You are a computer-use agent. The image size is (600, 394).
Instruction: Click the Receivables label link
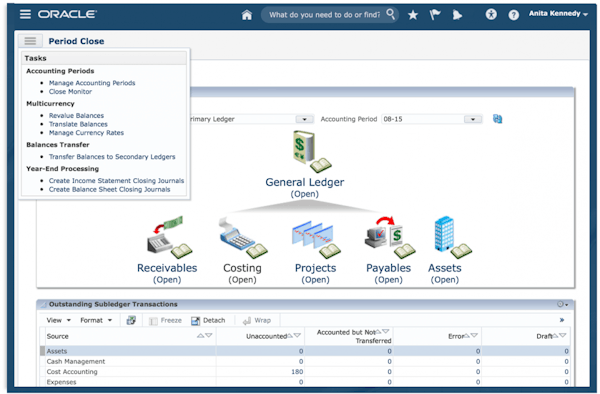(x=167, y=268)
